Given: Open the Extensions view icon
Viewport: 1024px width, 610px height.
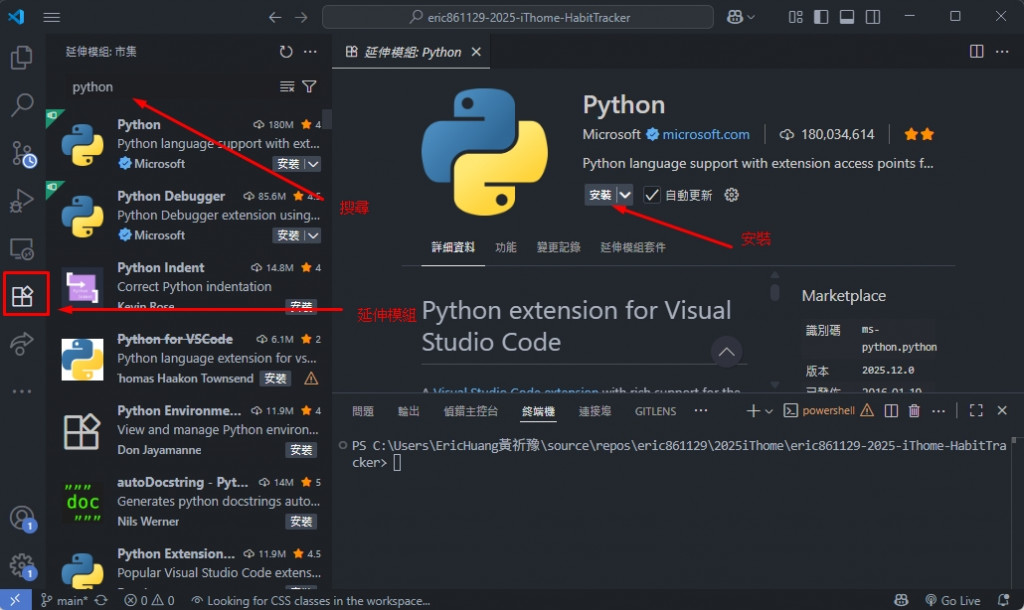Looking at the screenshot, I should (23, 296).
